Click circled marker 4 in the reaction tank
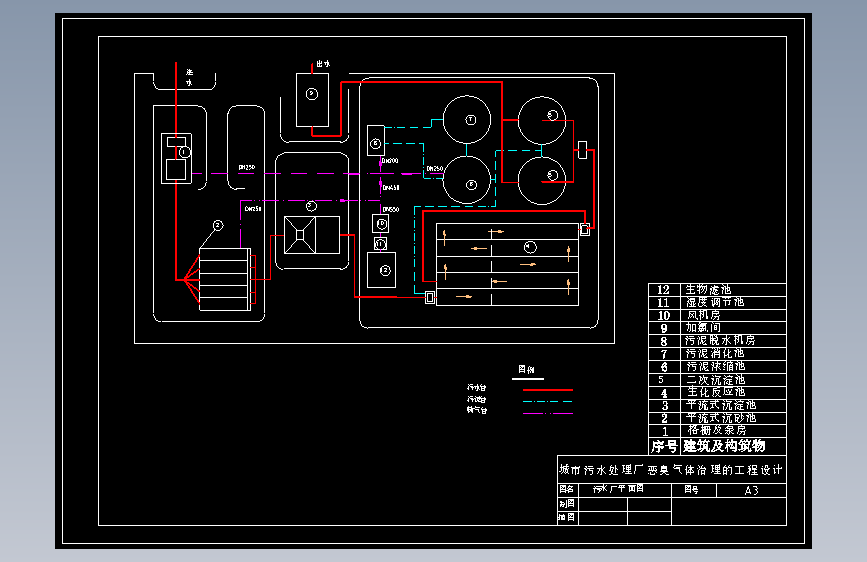The width and height of the screenshot is (867, 562). [x=530, y=247]
